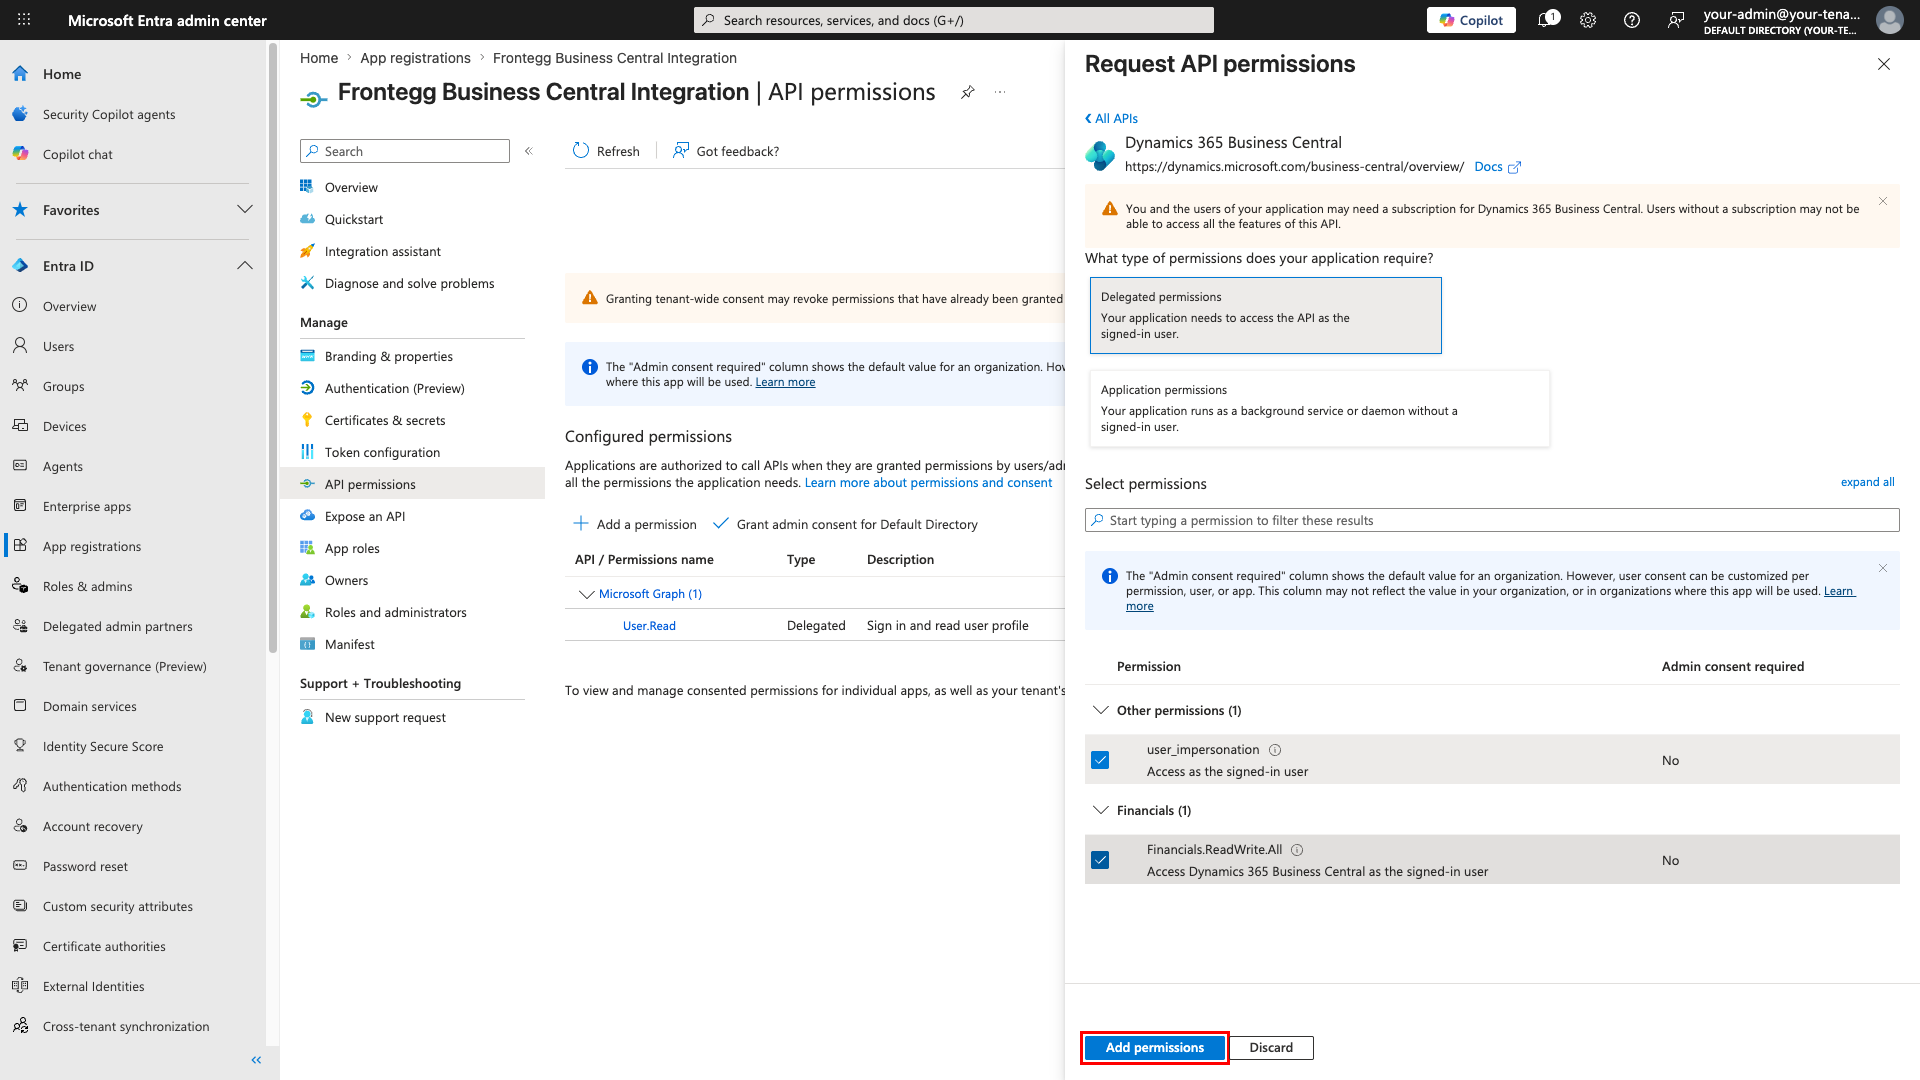Open the user account avatar
The height and width of the screenshot is (1080, 1920).
pyautogui.click(x=1890, y=20)
